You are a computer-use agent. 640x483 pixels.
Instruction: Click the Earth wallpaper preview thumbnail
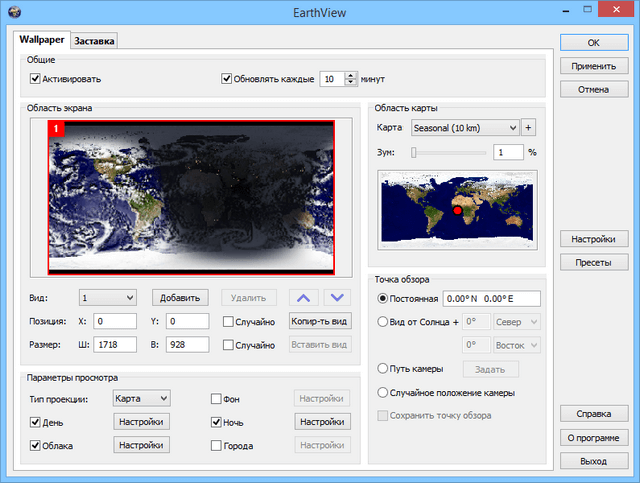point(190,197)
